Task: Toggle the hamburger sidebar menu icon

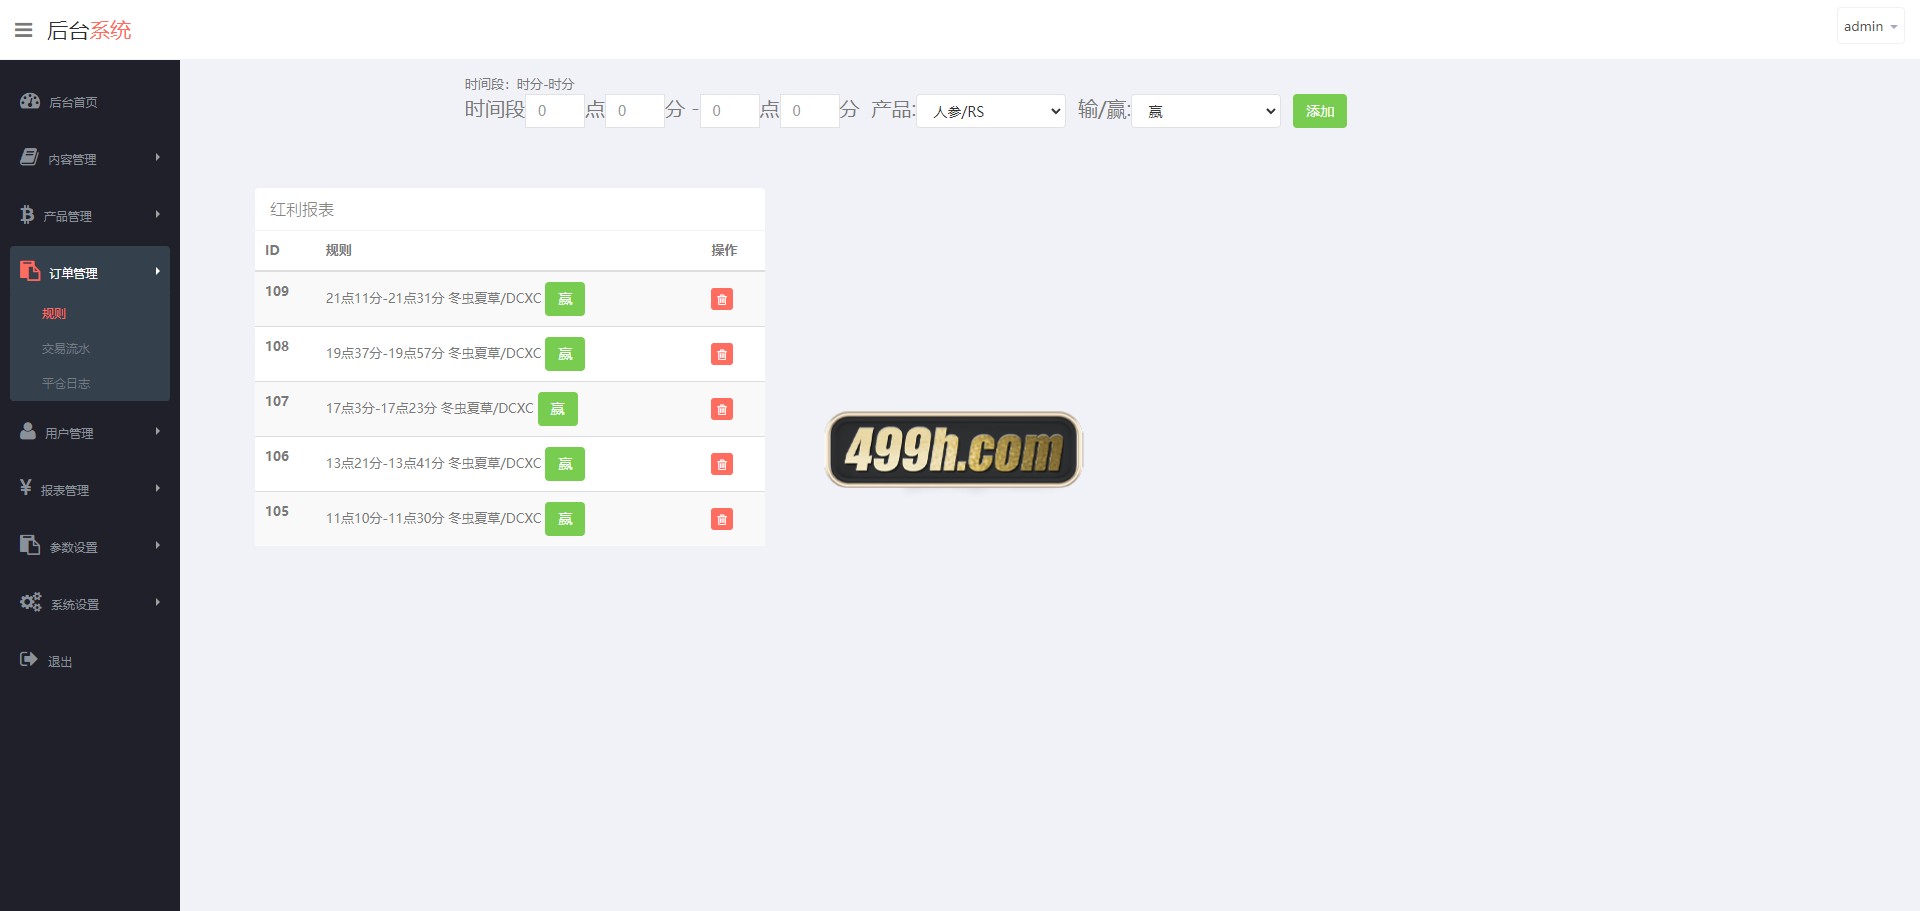Action: (24, 30)
